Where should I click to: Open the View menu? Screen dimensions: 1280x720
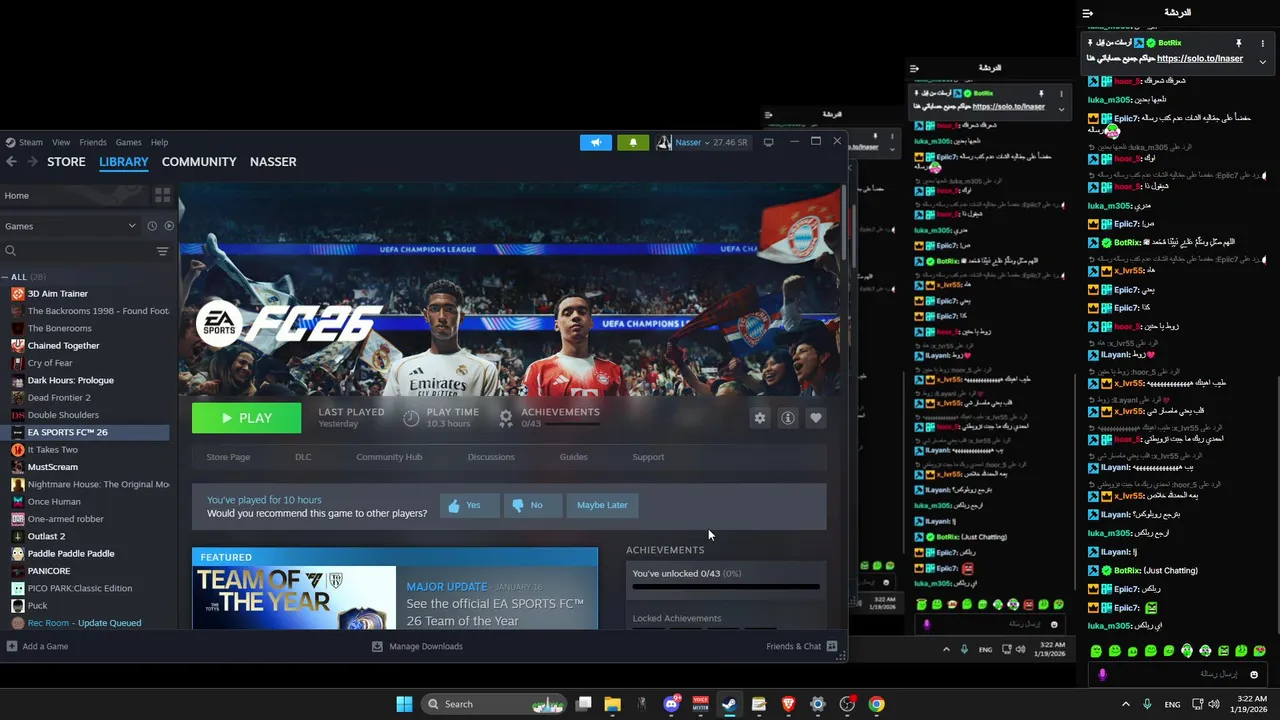[x=61, y=142]
